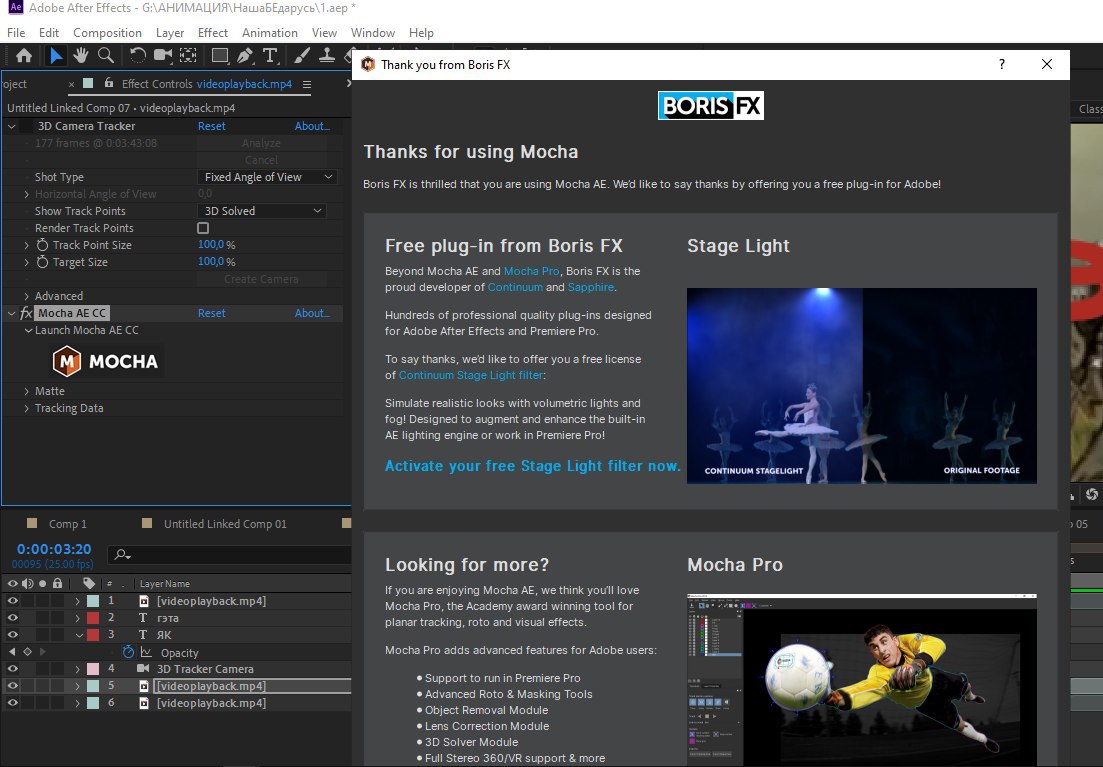Click label color swatch of 3D Tracker Camera
The height and width of the screenshot is (767, 1103).
coord(93,669)
